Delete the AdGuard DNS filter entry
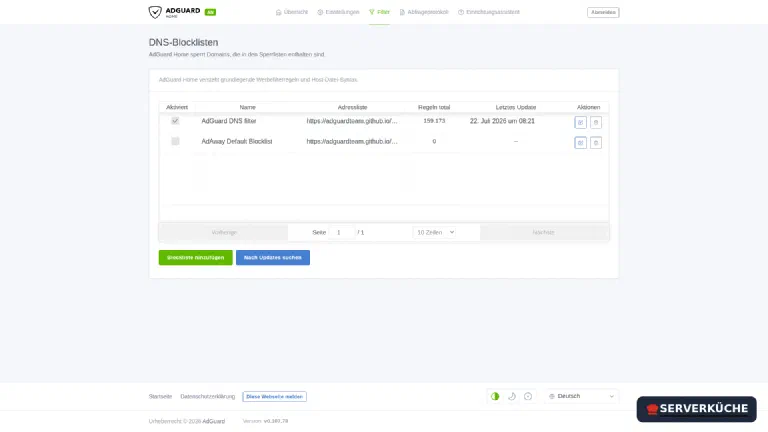The height and width of the screenshot is (432, 768). (596, 122)
